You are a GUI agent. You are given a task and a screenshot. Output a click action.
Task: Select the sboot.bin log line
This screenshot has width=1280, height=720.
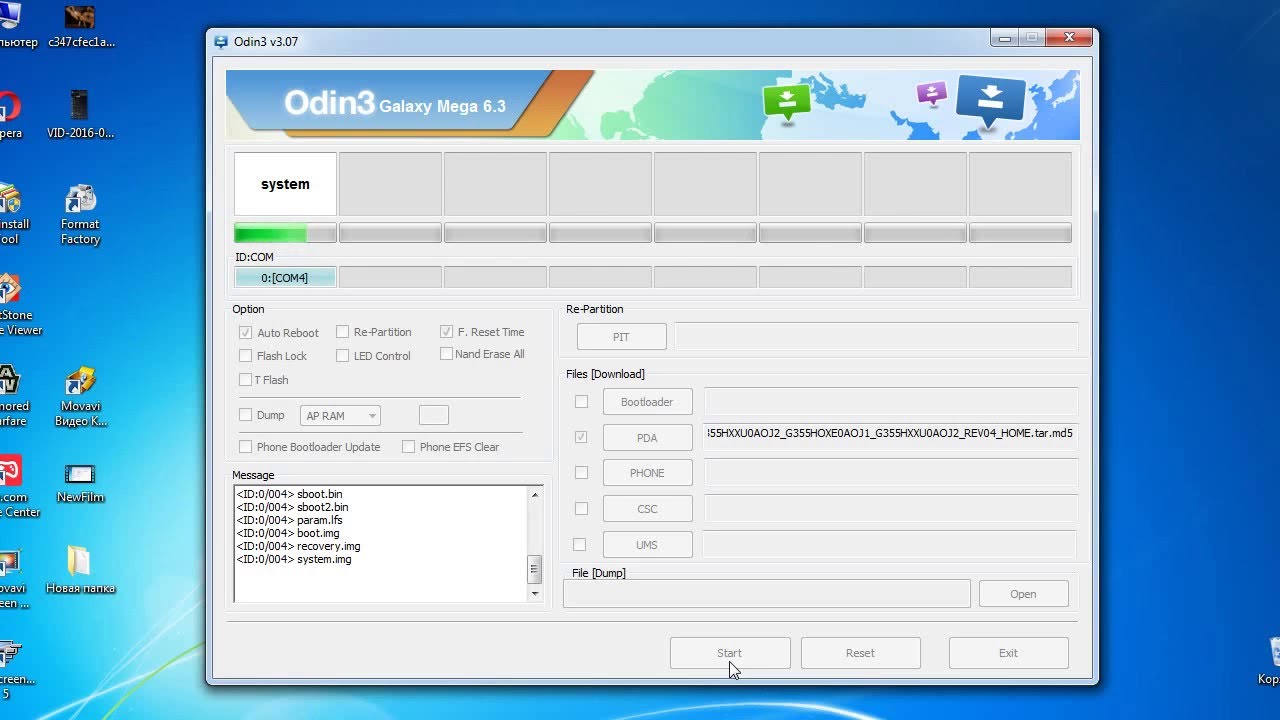[289, 494]
